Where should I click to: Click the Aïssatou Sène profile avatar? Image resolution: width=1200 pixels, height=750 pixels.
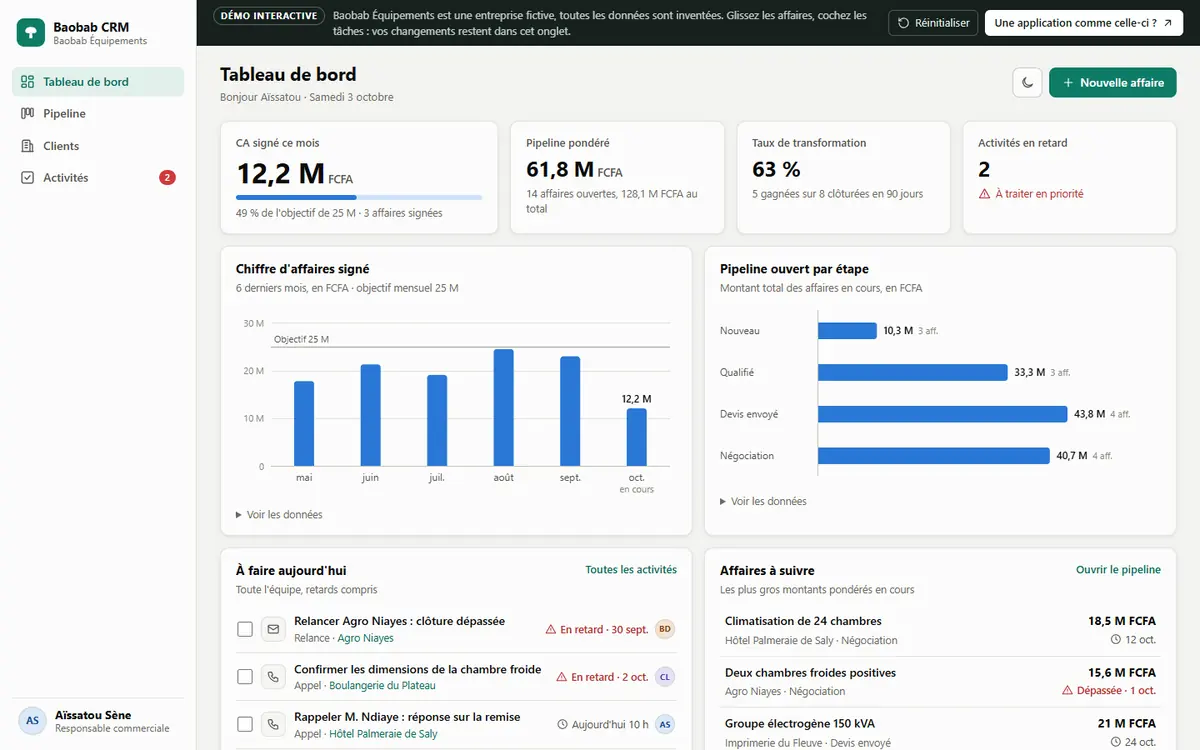click(x=33, y=721)
